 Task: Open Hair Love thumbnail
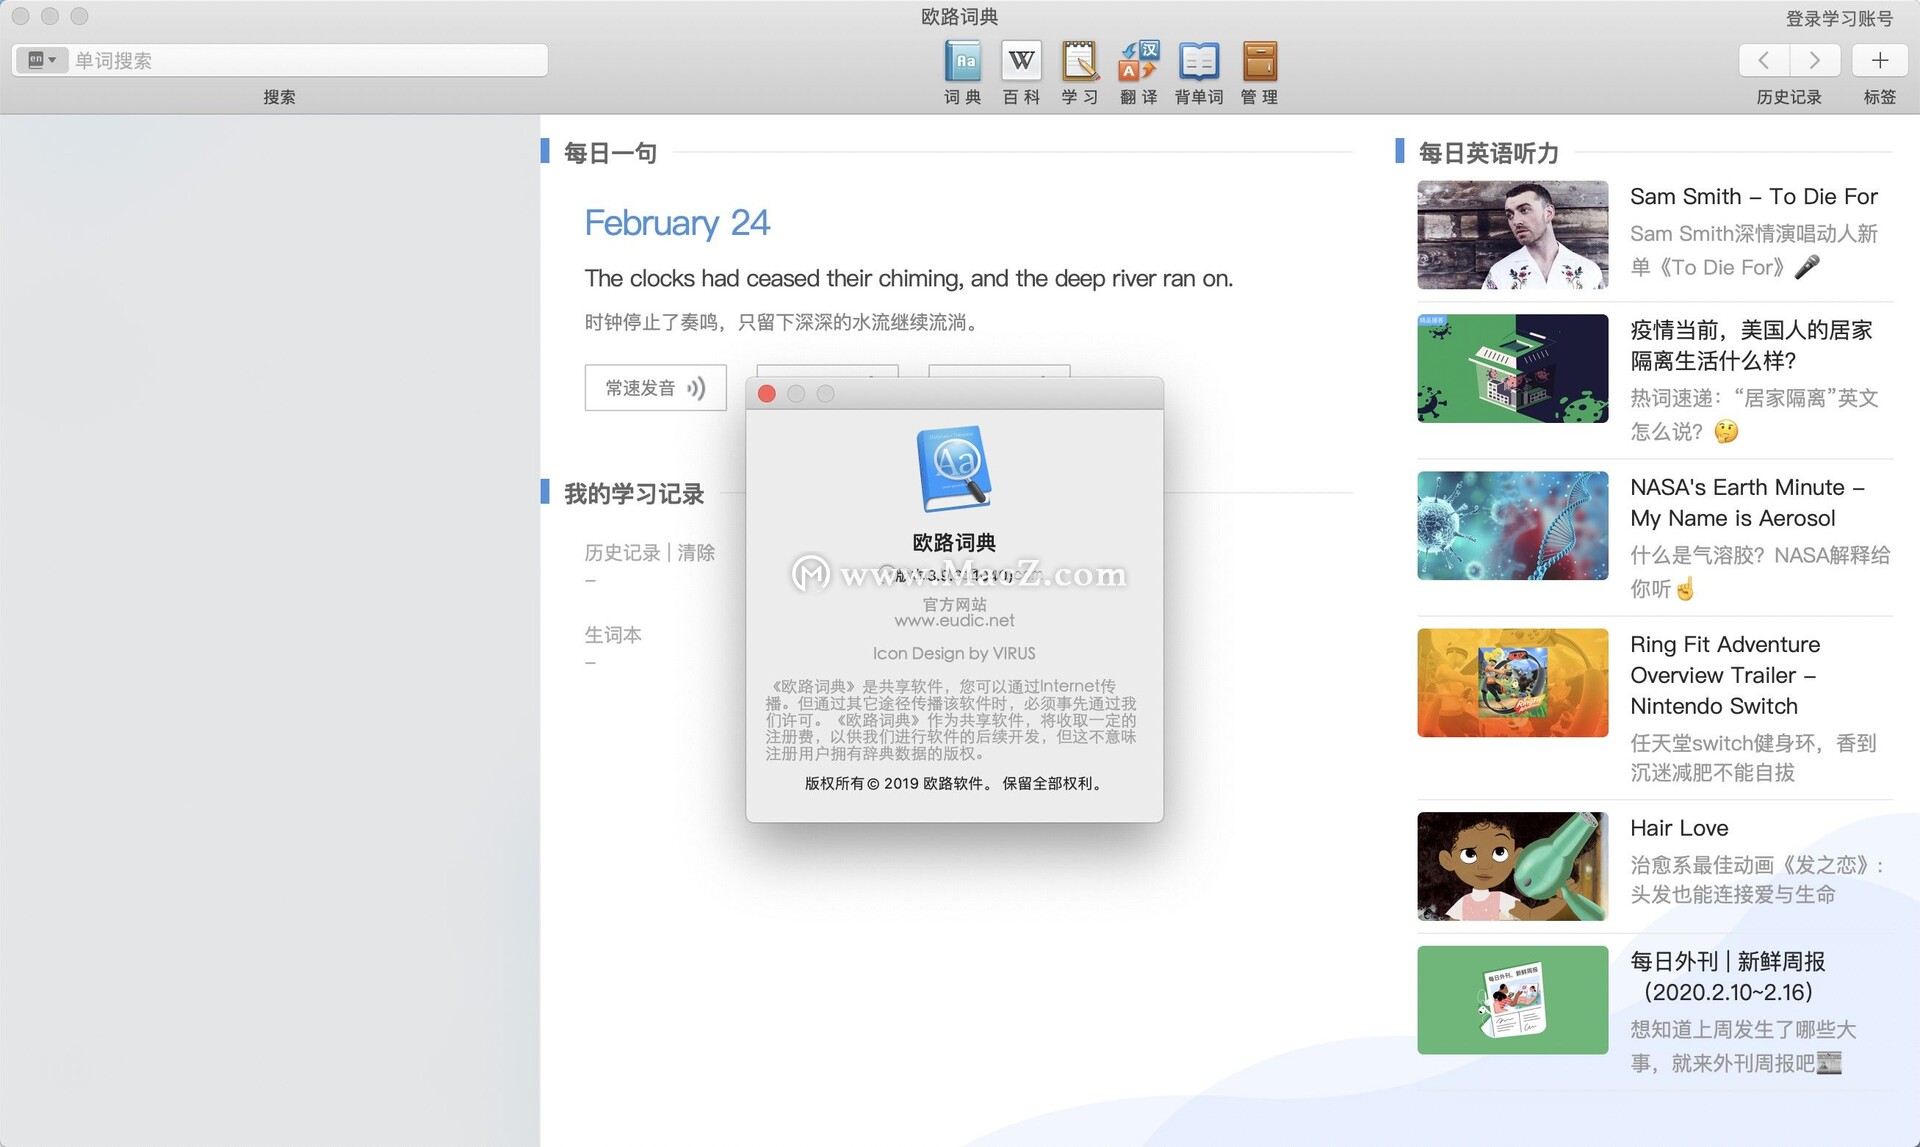1512,866
